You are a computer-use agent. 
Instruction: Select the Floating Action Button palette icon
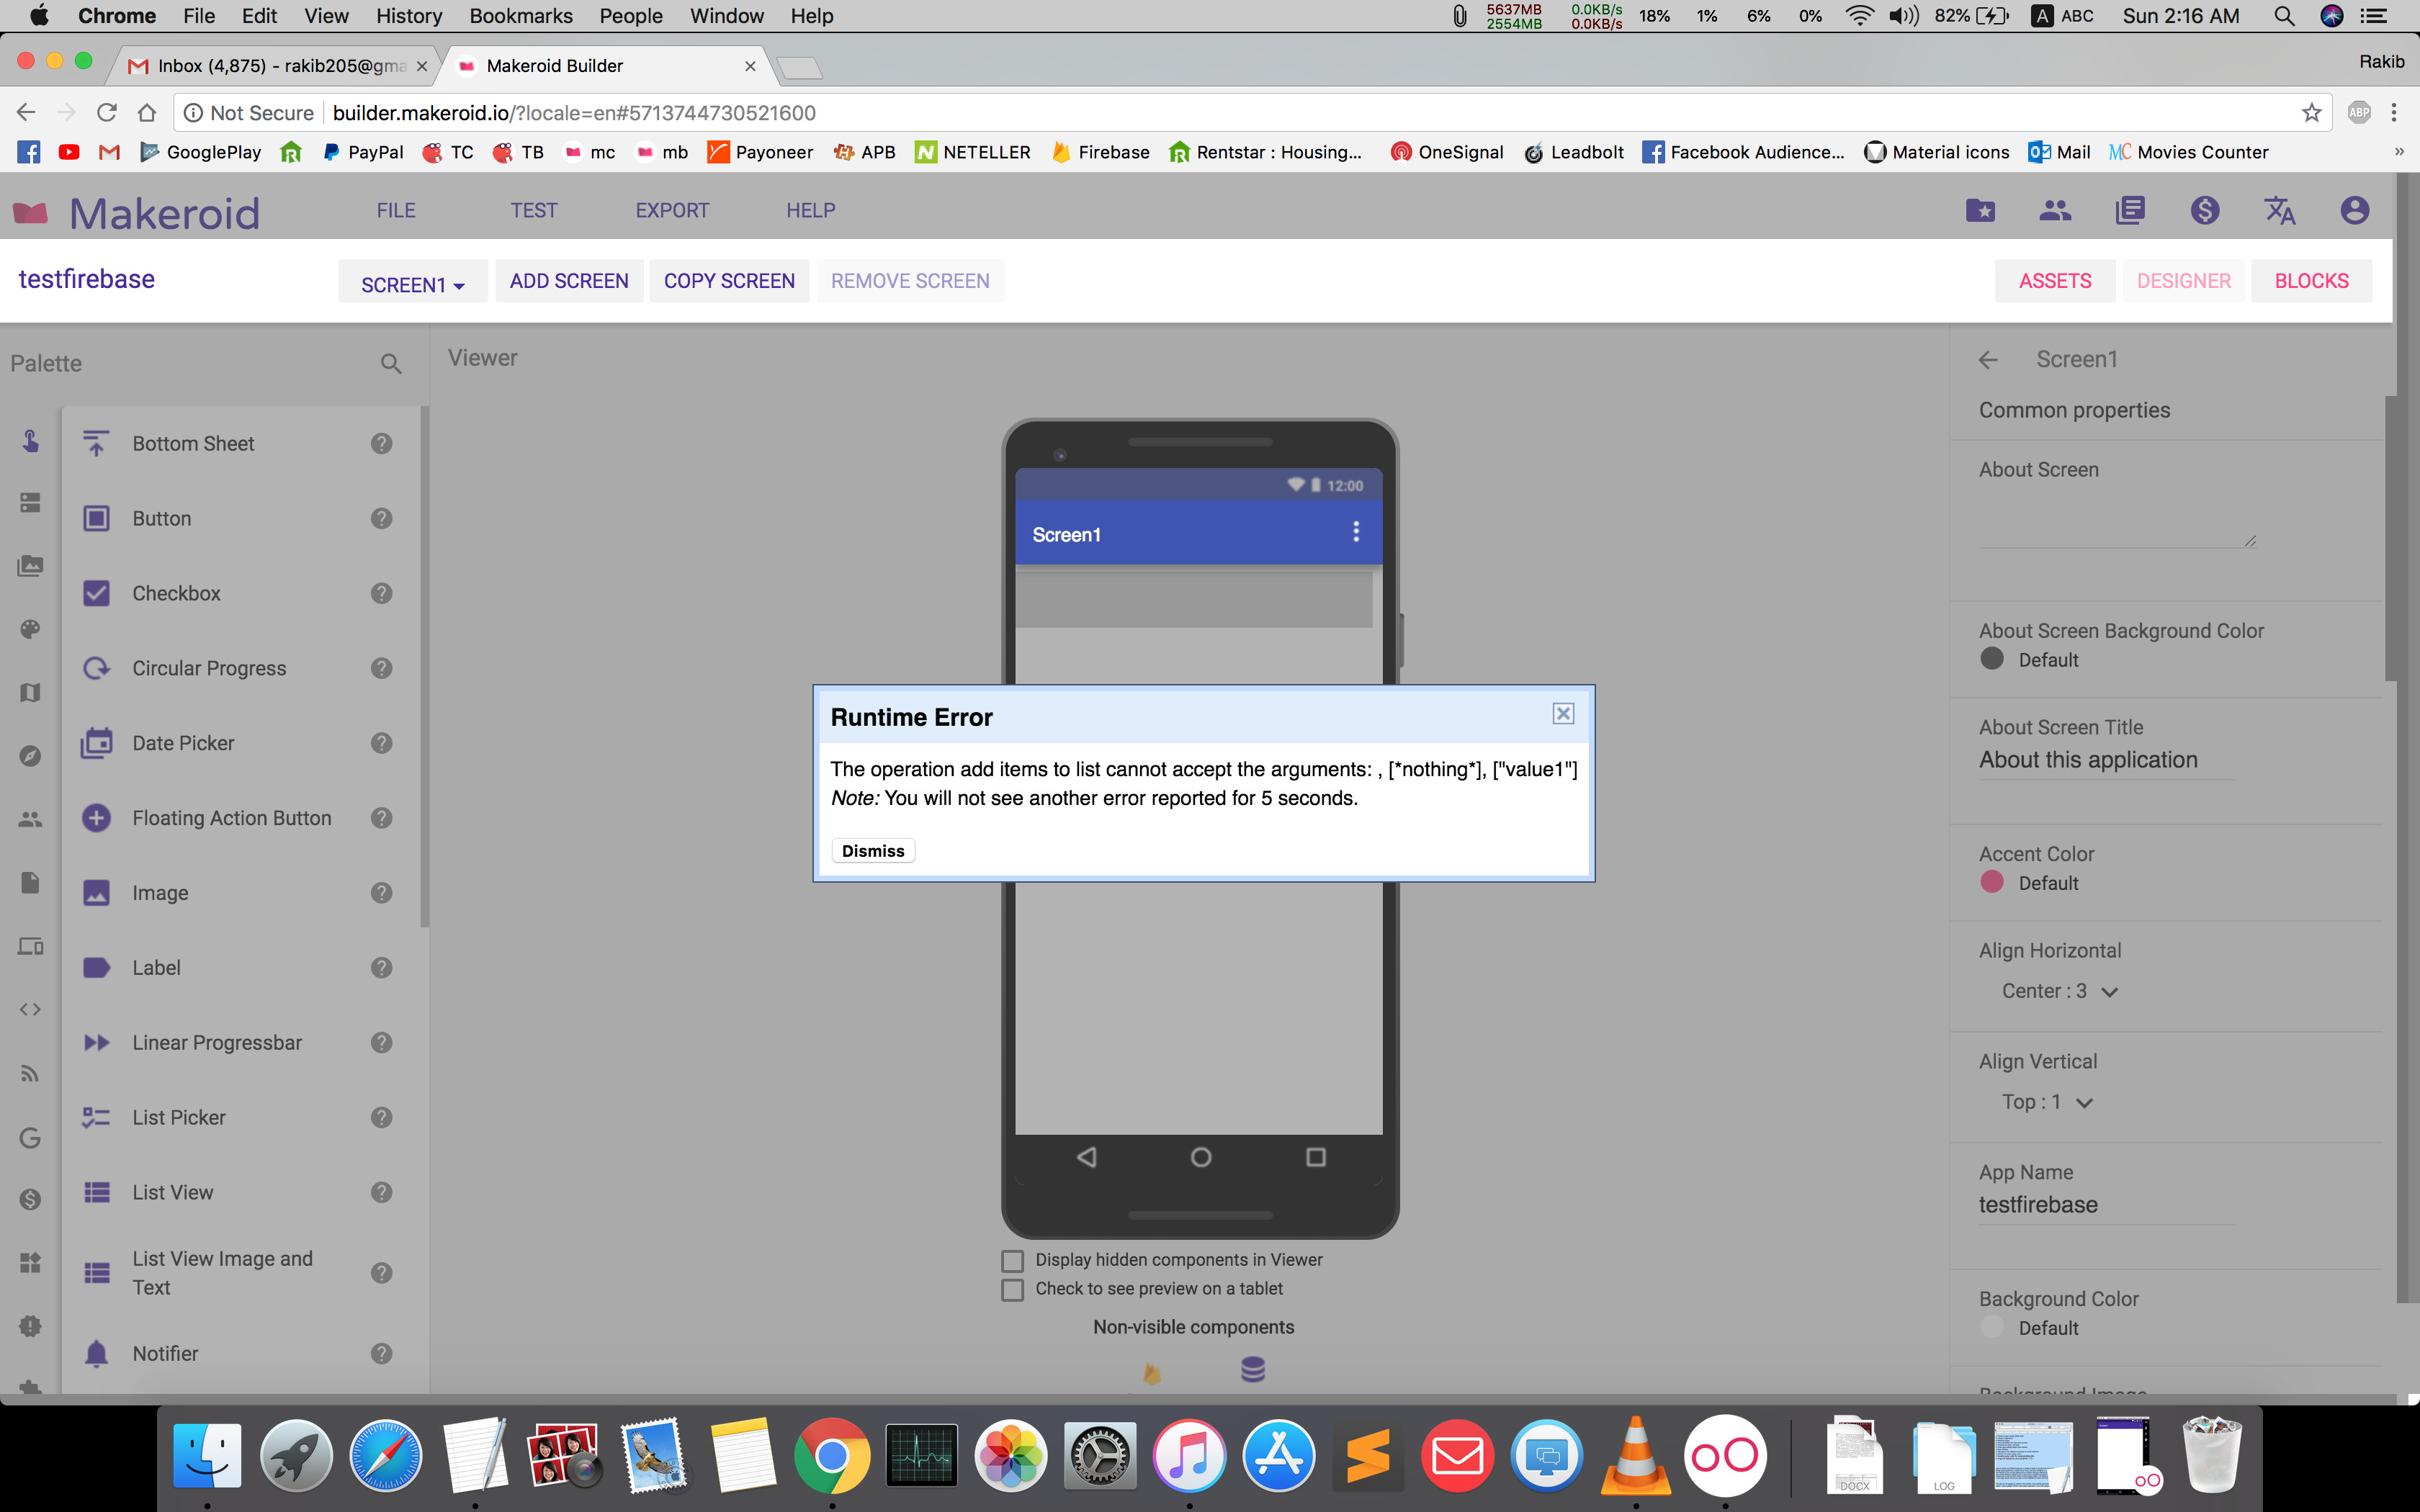click(96, 818)
